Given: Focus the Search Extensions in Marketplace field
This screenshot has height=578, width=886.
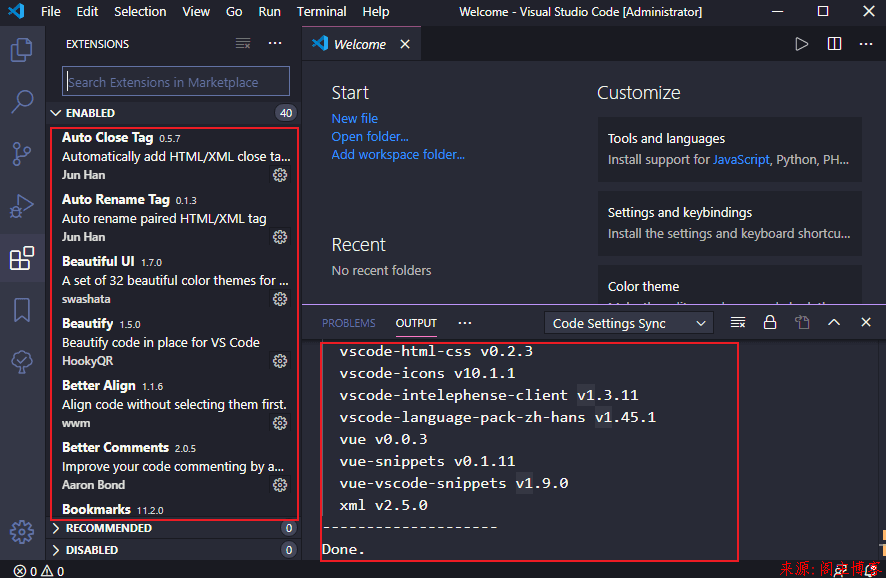Looking at the screenshot, I should point(176,81).
